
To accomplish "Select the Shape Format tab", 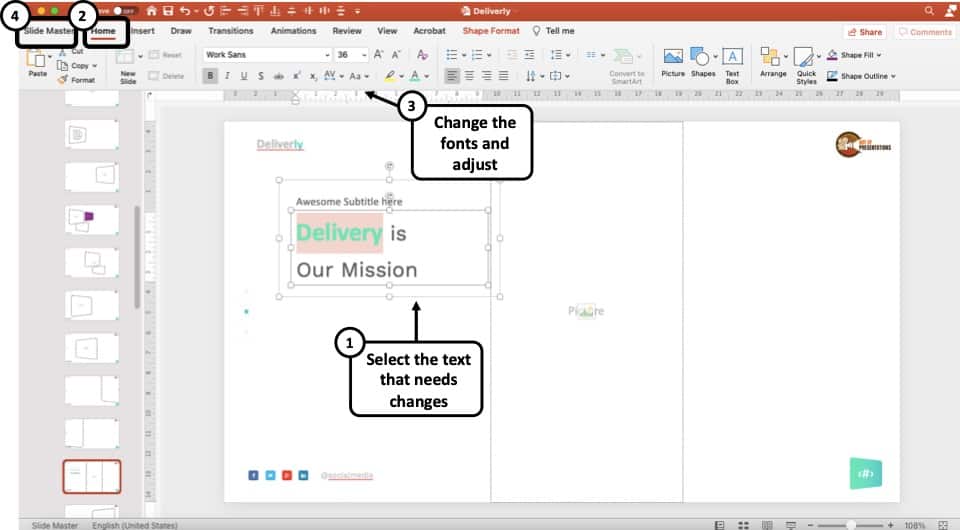I will coord(490,31).
